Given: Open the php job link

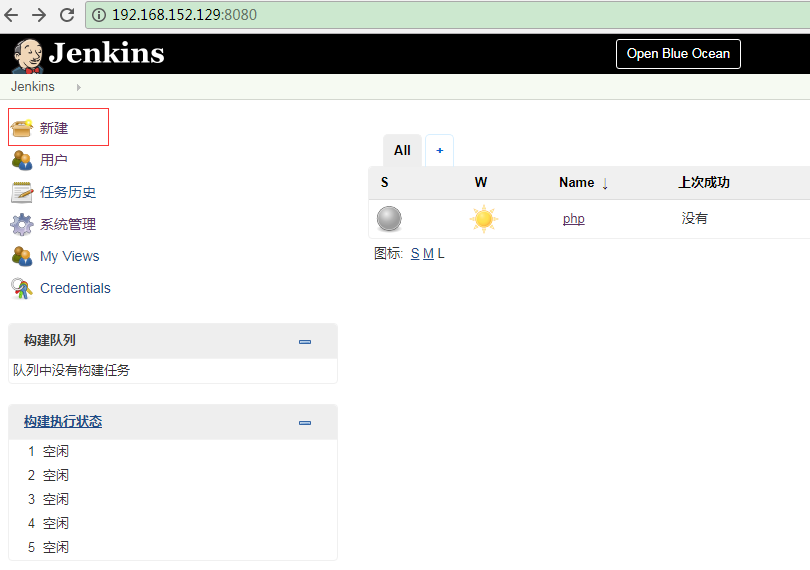Looking at the screenshot, I should tap(574, 219).
